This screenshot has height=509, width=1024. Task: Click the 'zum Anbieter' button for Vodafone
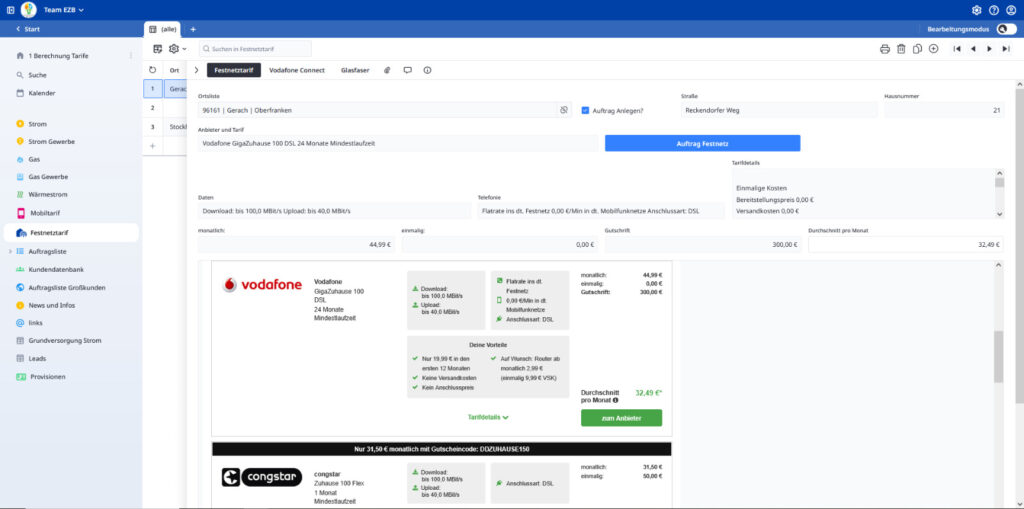coord(621,418)
